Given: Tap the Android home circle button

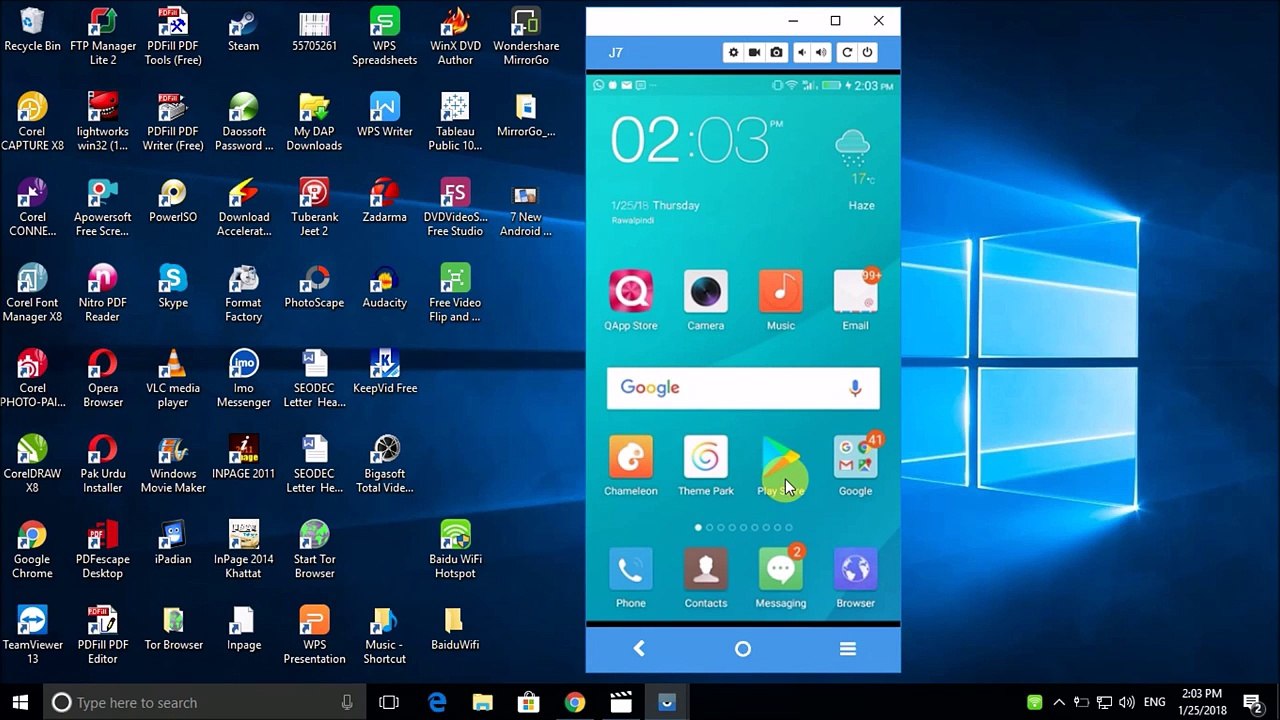Looking at the screenshot, I should [x=743, y=649].
